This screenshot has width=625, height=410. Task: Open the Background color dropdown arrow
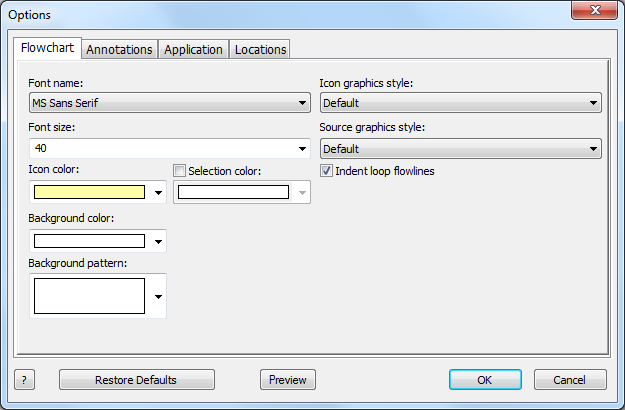pos(158,241)
